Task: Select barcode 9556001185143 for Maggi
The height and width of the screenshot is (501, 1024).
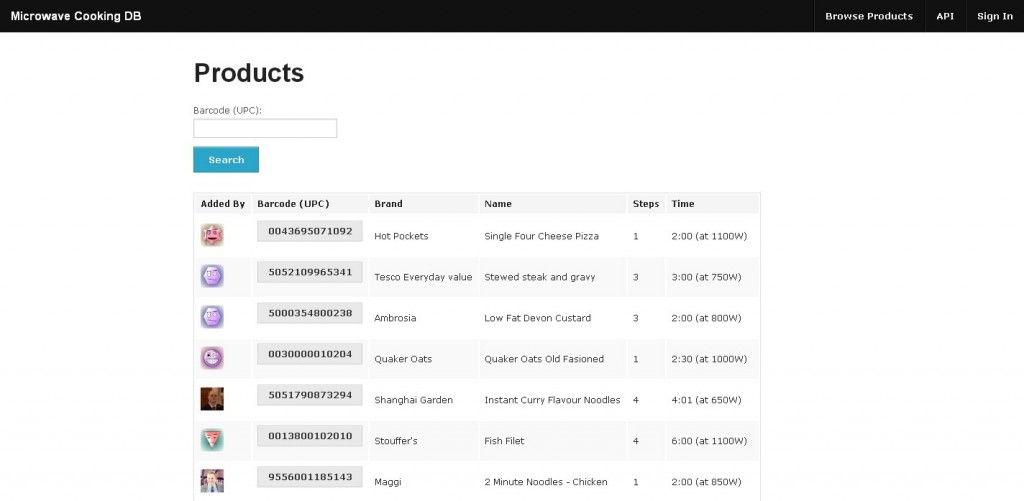Action: tap(310, 477)
